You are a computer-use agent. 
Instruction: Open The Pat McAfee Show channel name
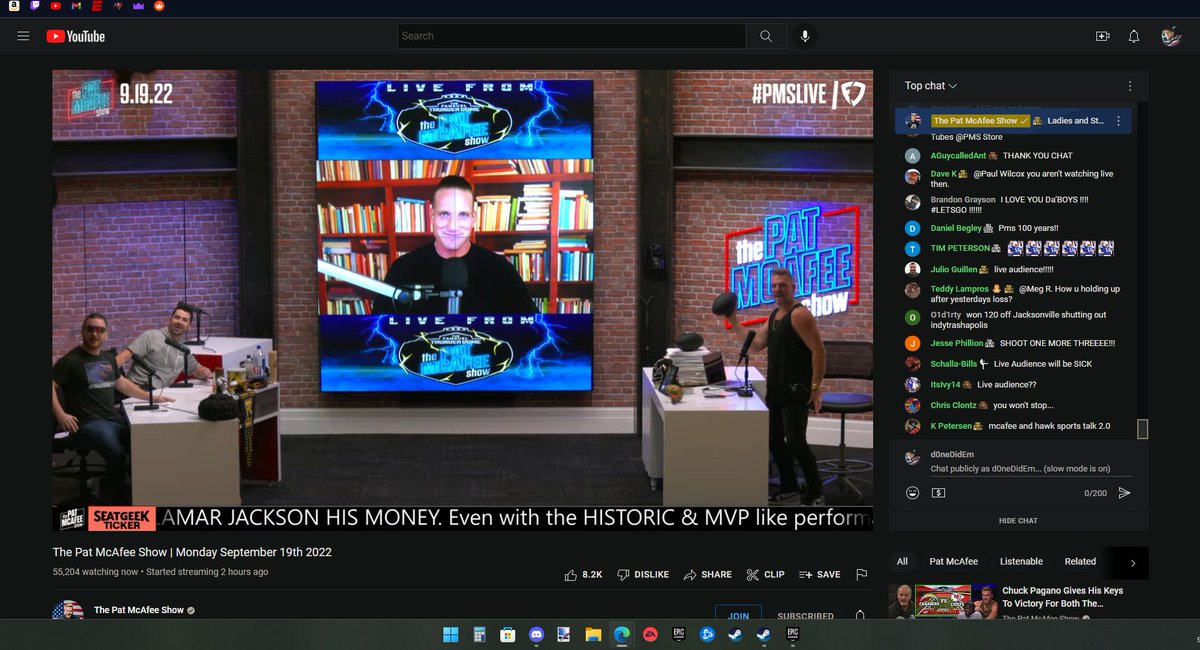[138, 610]
